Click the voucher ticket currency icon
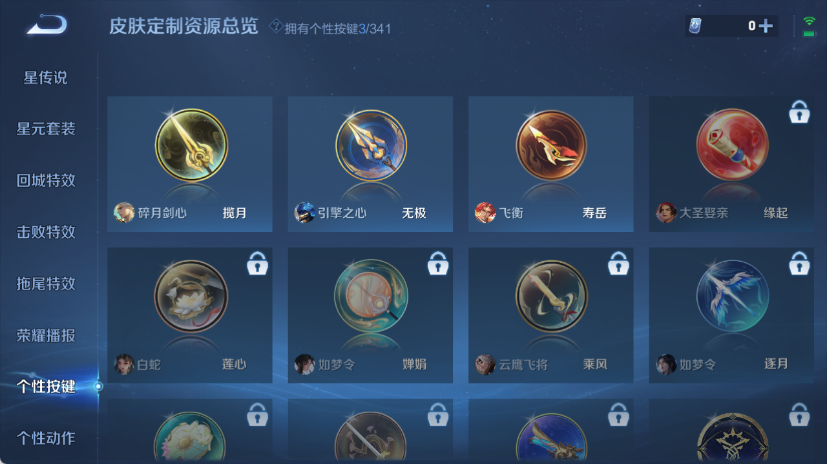The height and width of the screenshot is (464, 827). click(x=696, y=25)
